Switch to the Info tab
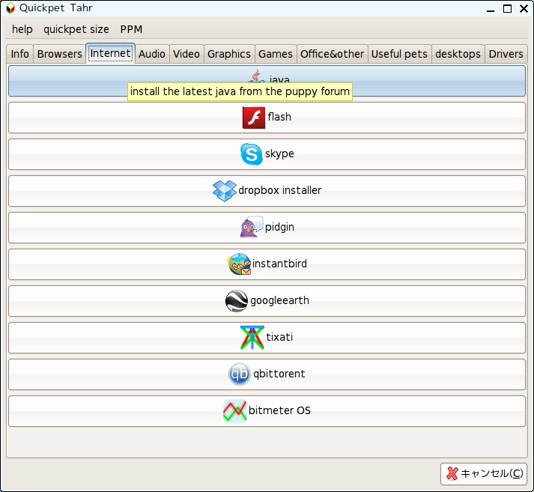The width and height of the screenshot is (534, 492). point(20,54)
